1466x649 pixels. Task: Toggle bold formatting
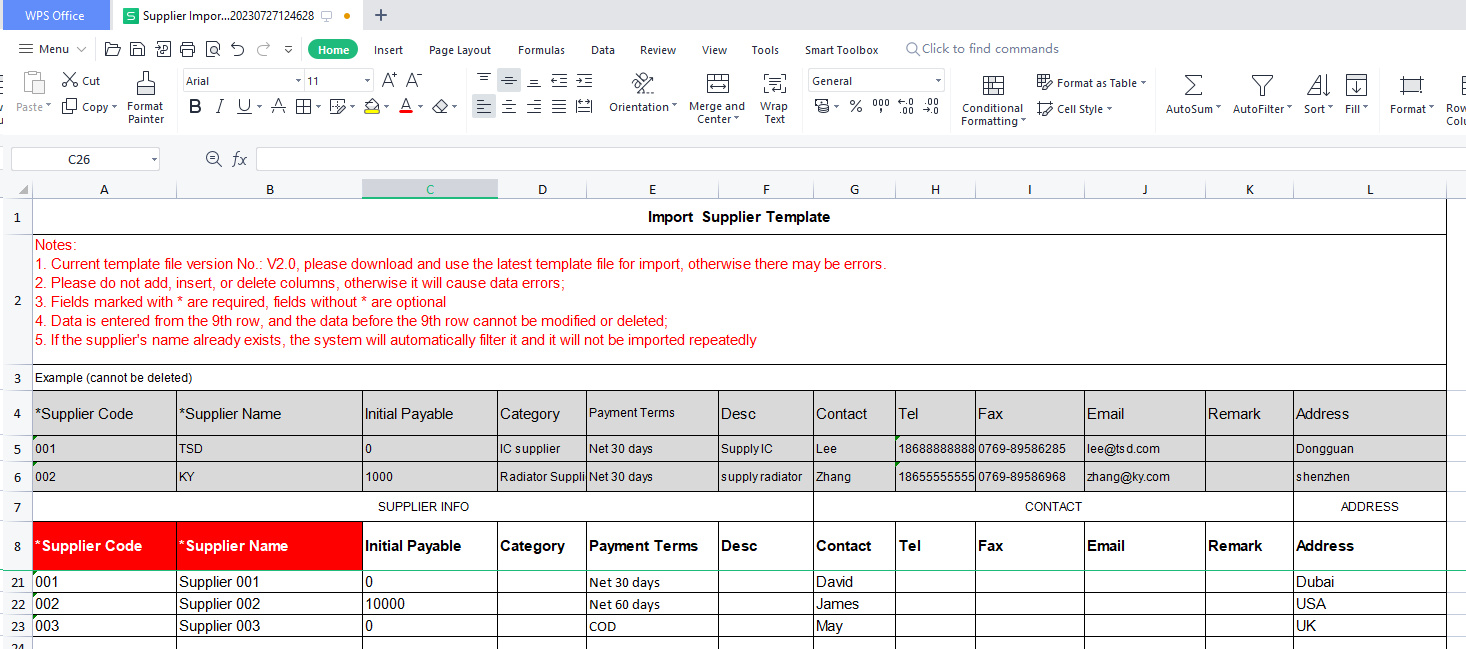click(195, 106)
